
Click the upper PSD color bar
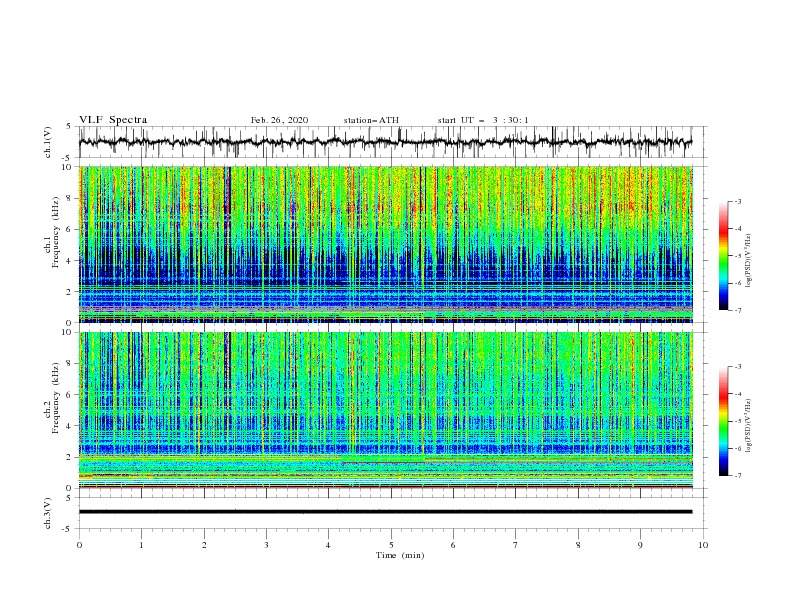(x=723, y=256)
